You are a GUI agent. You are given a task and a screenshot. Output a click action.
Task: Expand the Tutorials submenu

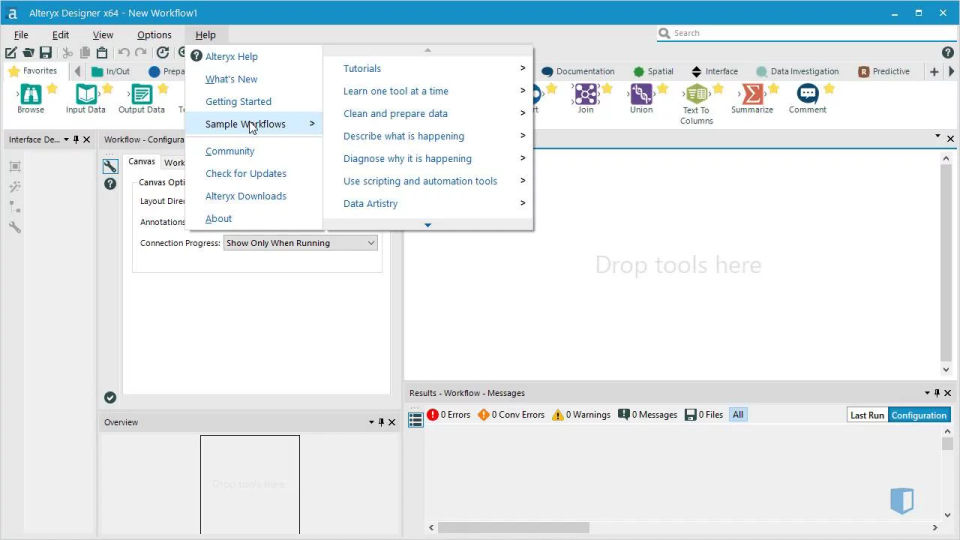[429, 69]
